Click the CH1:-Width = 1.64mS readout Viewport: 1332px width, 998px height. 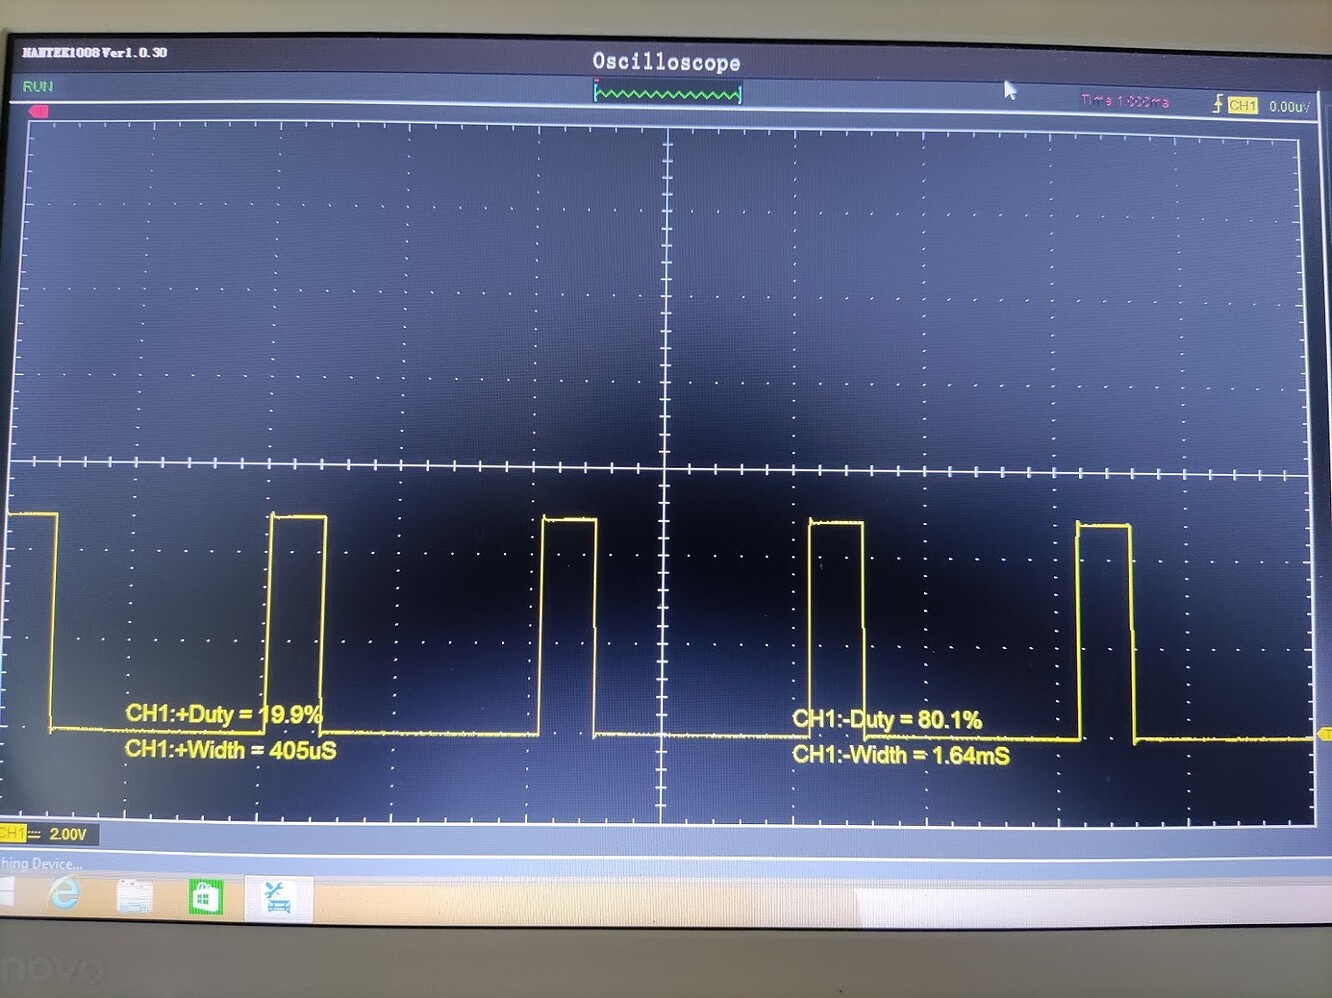click(901, 755)
